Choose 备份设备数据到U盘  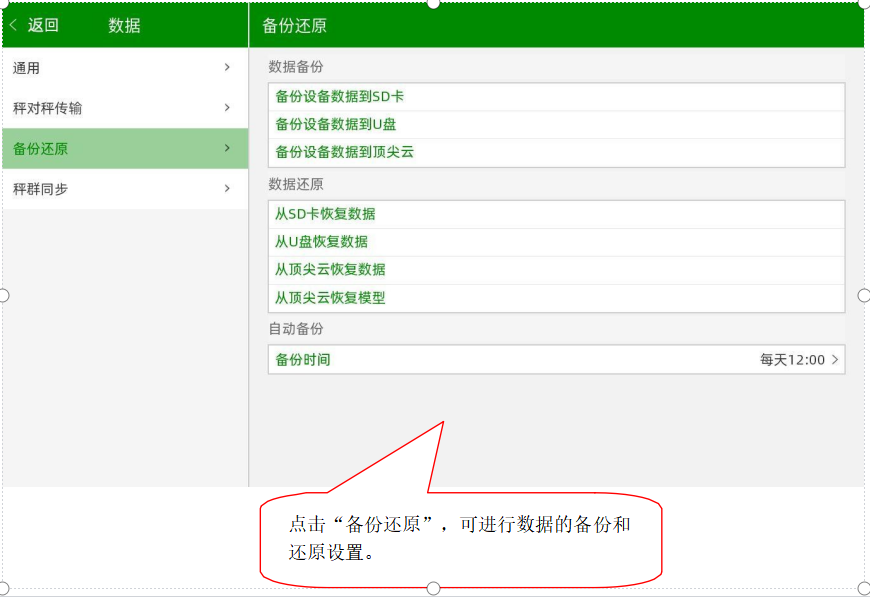[x=557, y=124]
